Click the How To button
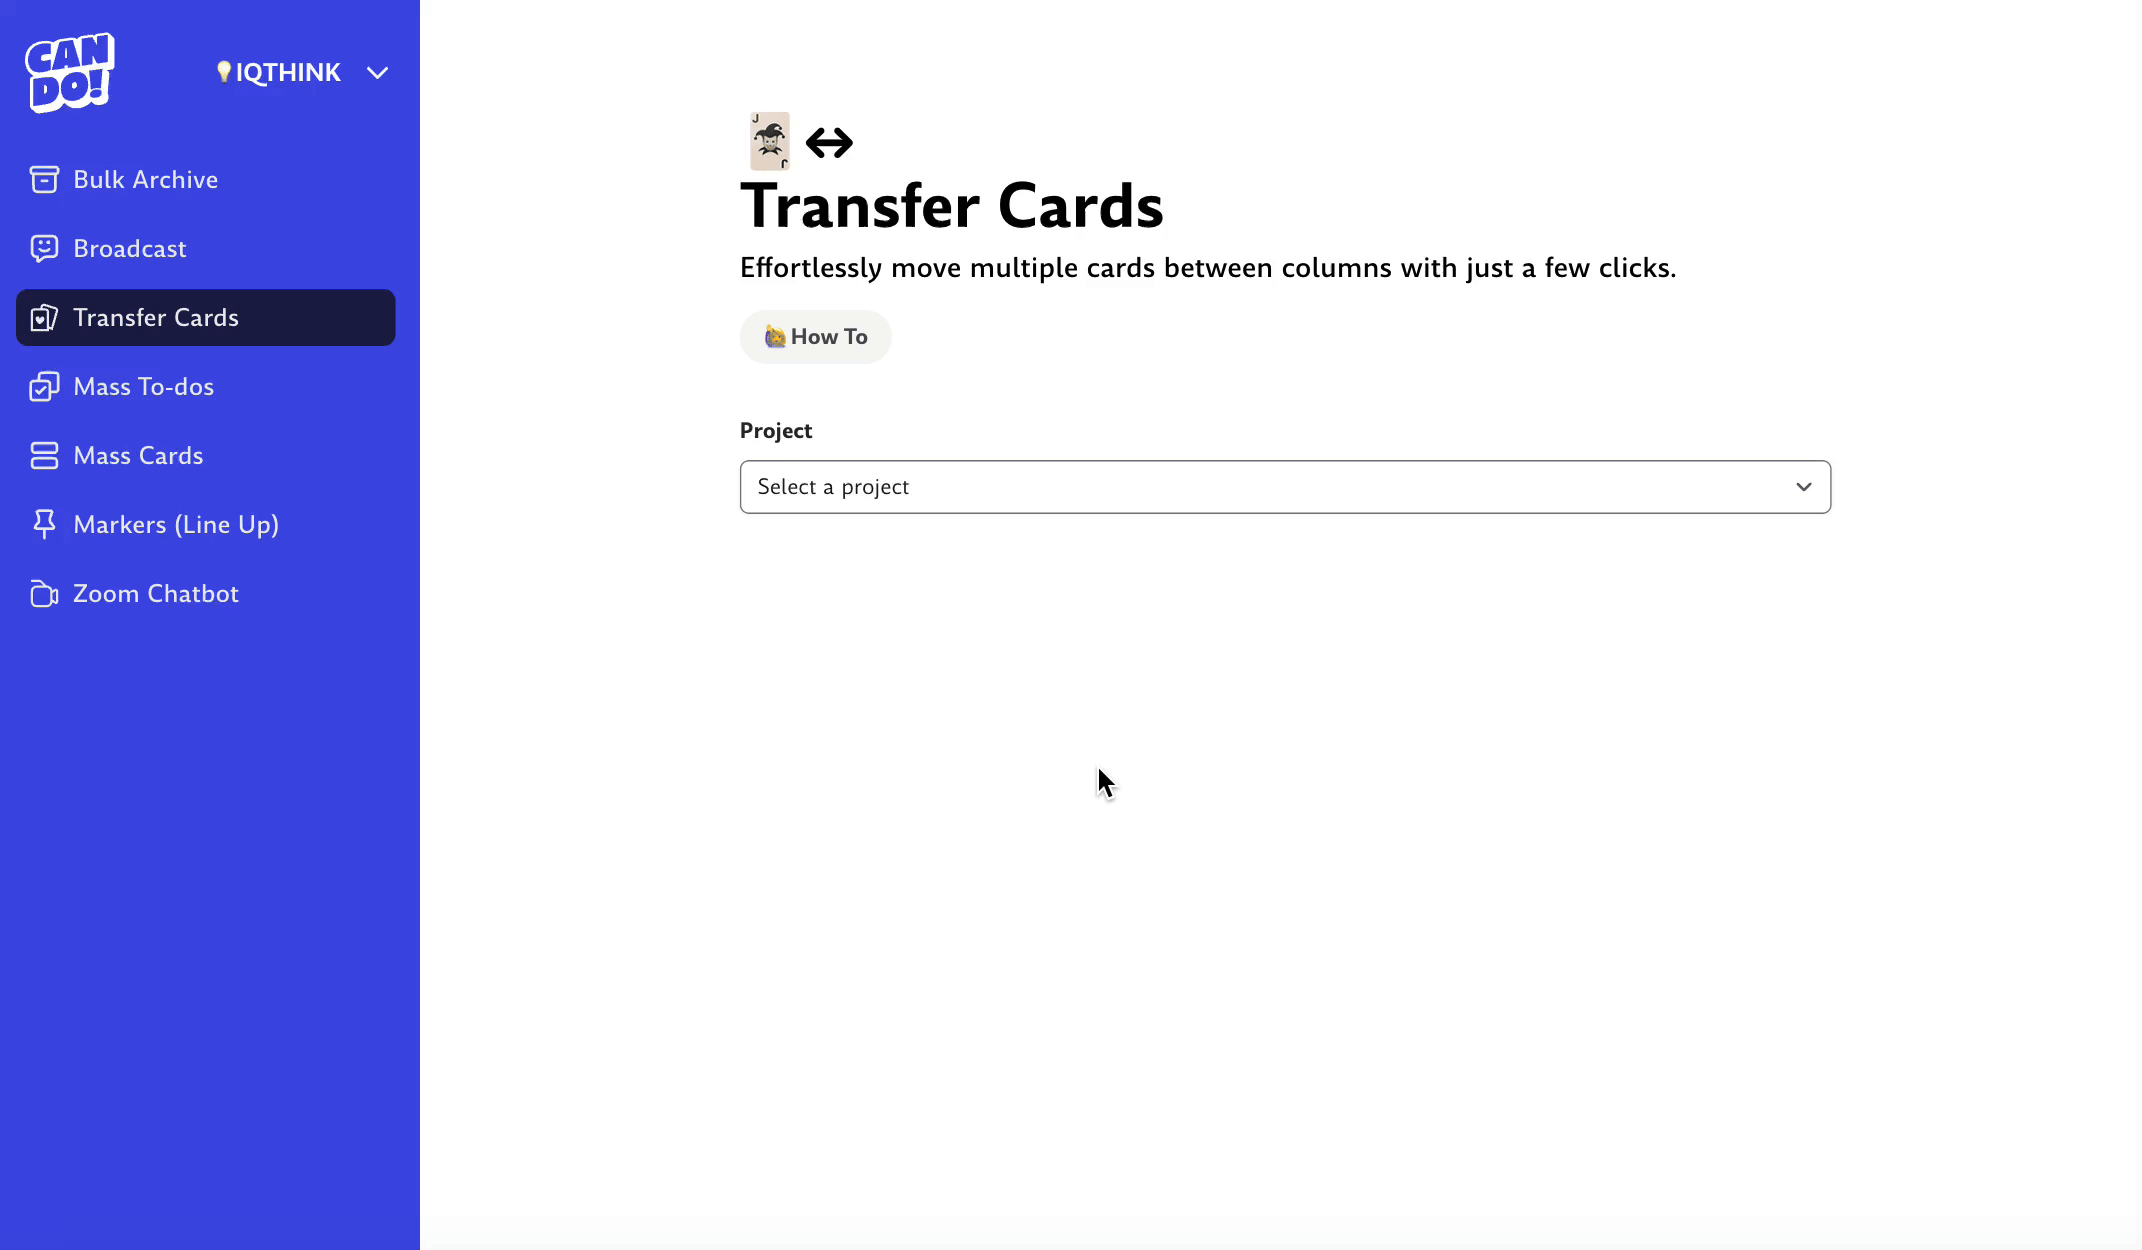The image size is (2142, 1250). point(815,335)
